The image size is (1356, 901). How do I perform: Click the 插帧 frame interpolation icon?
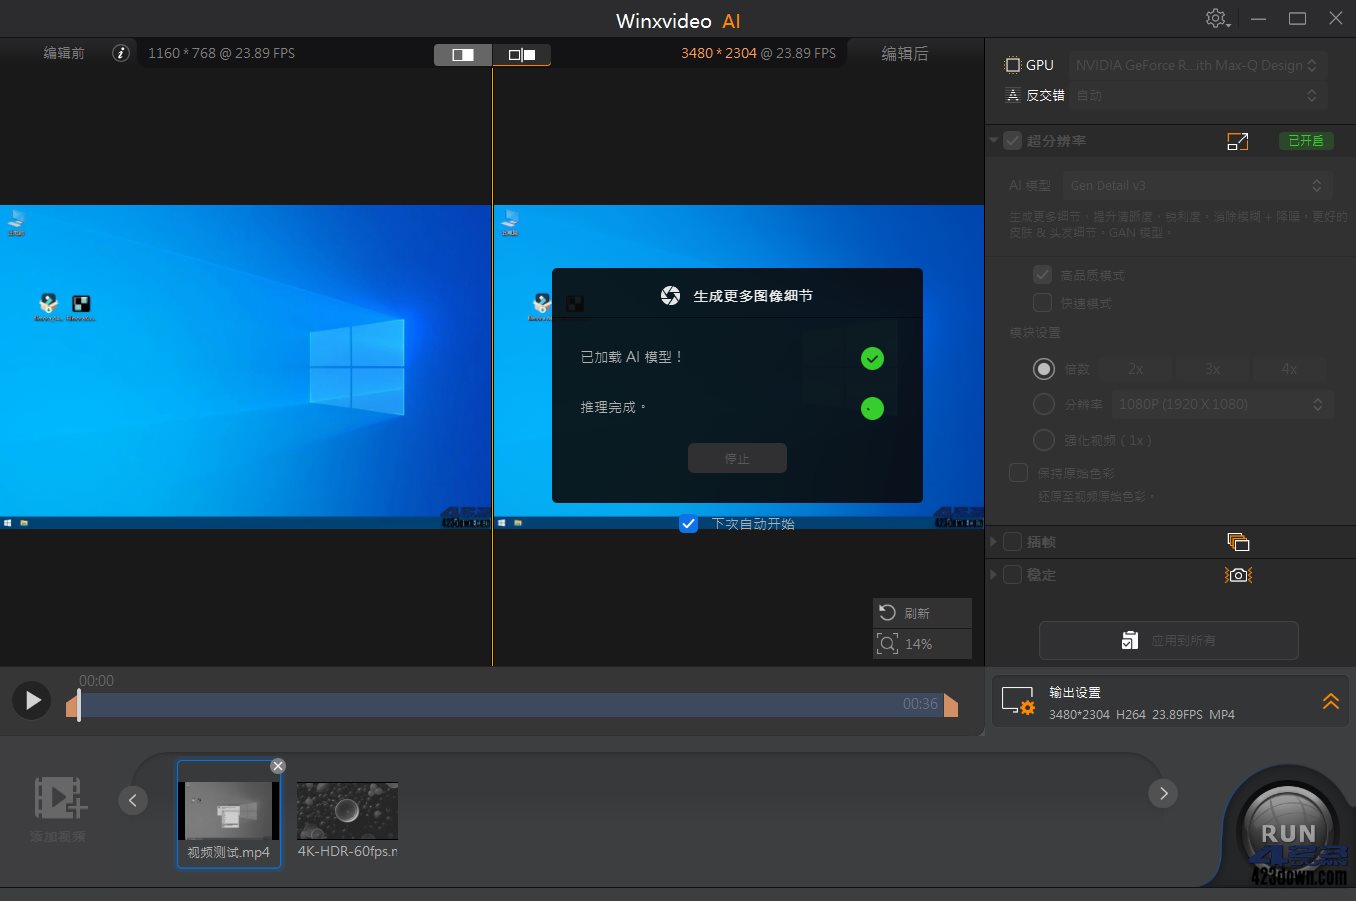(x=1238, y=542)
